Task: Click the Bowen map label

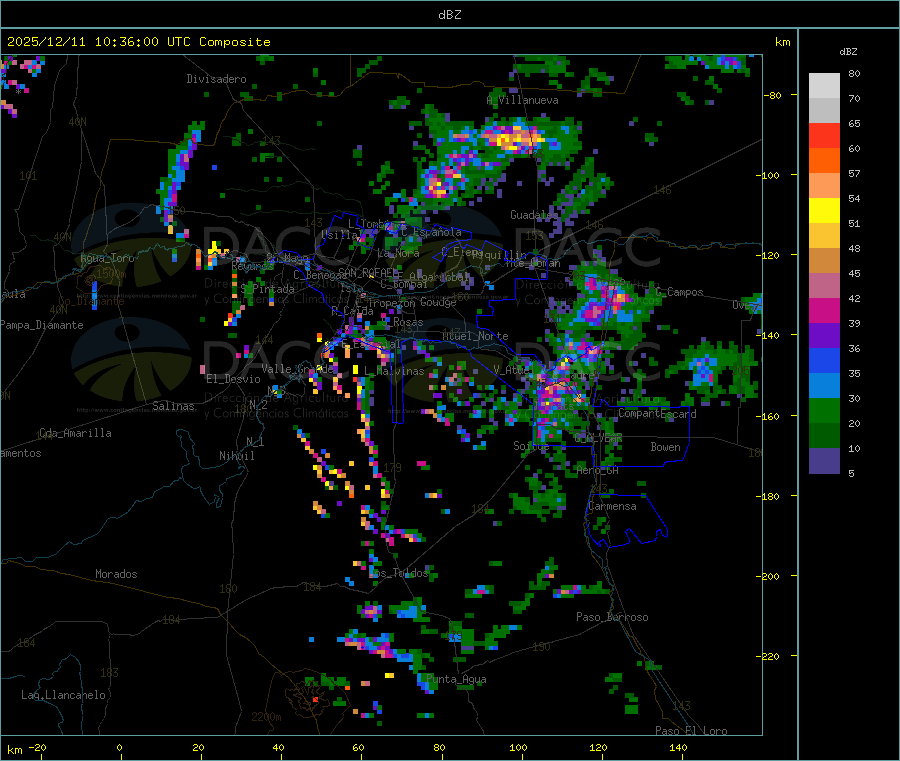Action: click(x=665, y=448)
